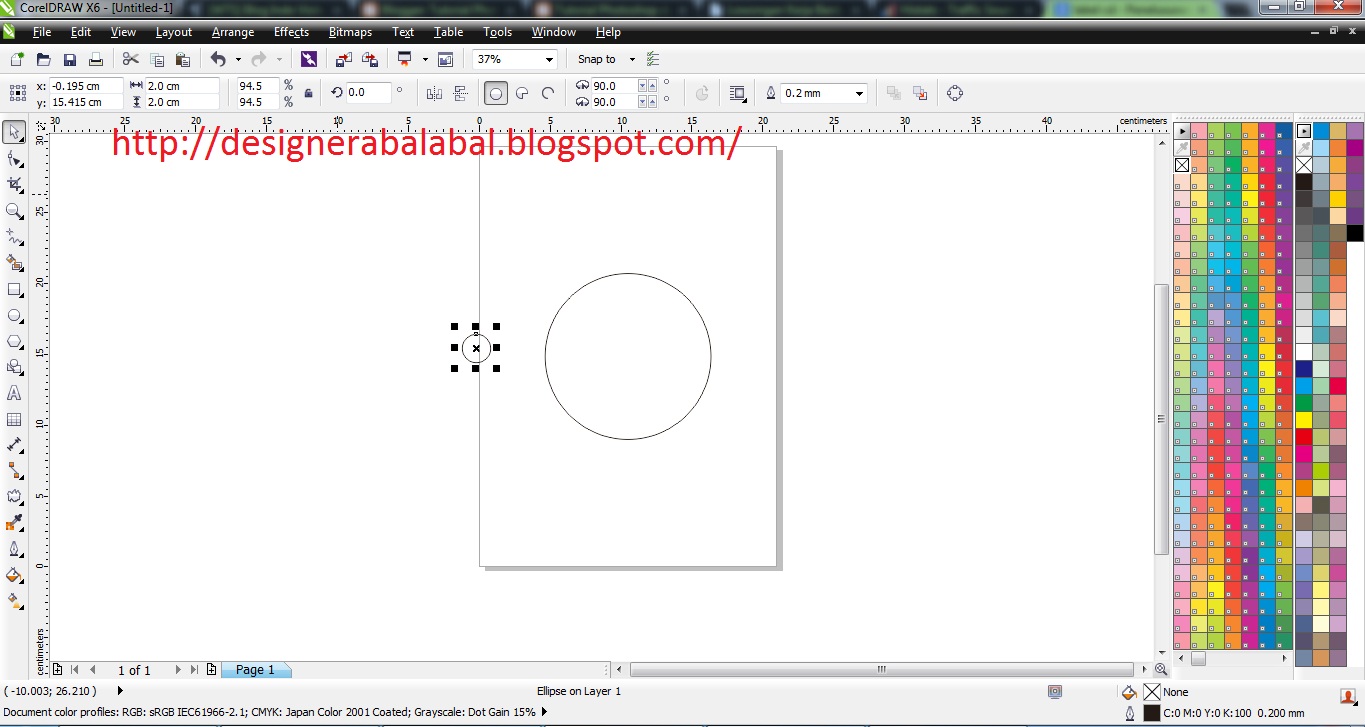Open the Arrange menu
Viewport: 1365px width, 727px height.
pos(232,31)
